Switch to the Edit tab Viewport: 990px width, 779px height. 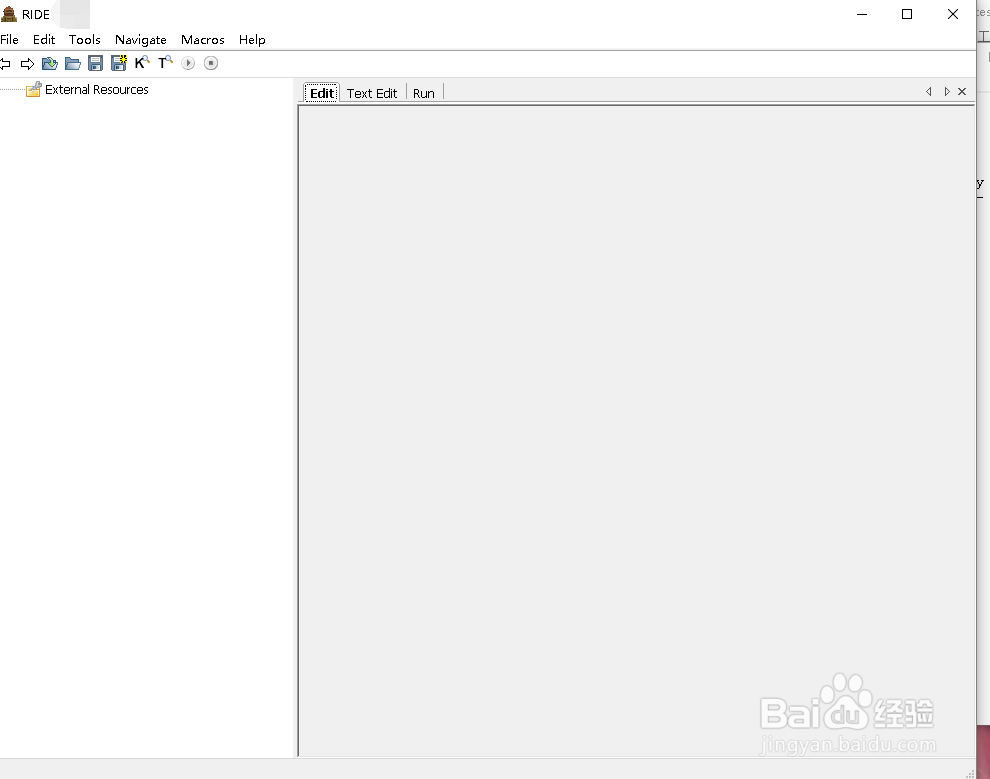[322, 93]
